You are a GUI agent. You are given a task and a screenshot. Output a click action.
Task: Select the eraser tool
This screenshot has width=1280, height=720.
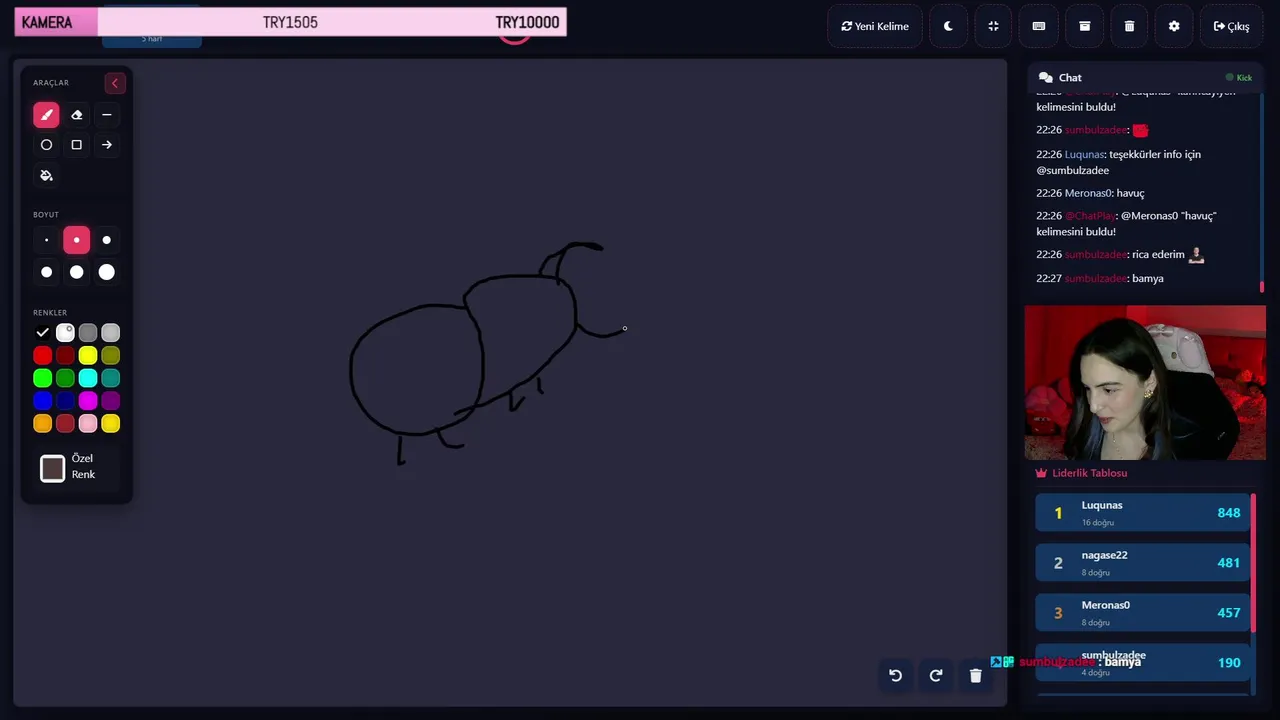(x=76, y=115)
